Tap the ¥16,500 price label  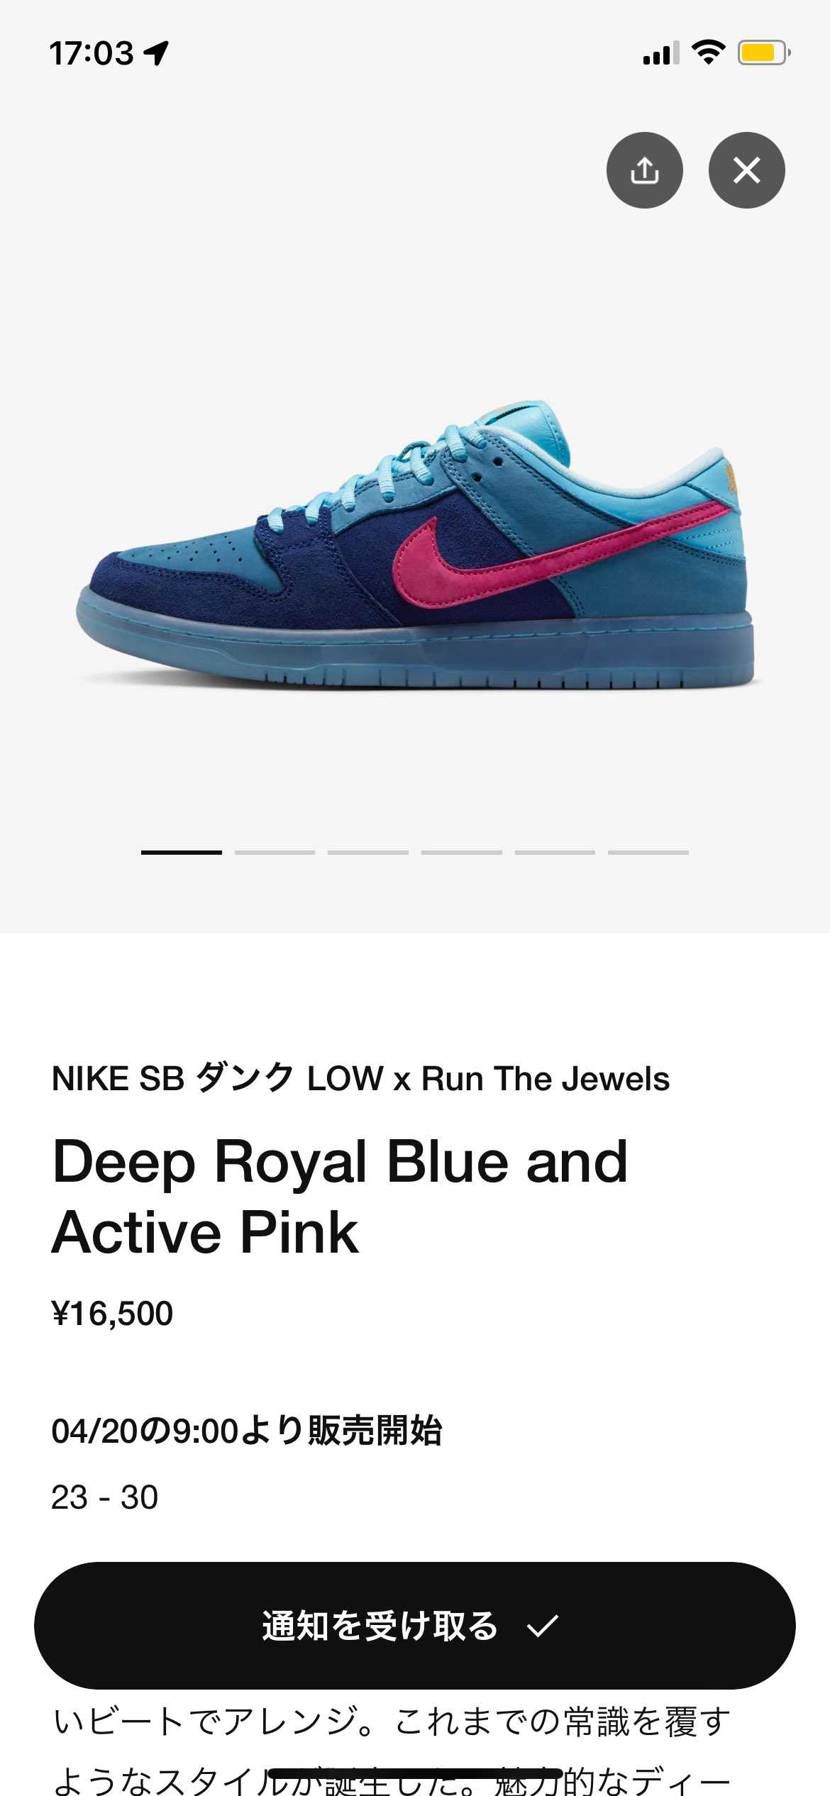(x=112, y=1313)
